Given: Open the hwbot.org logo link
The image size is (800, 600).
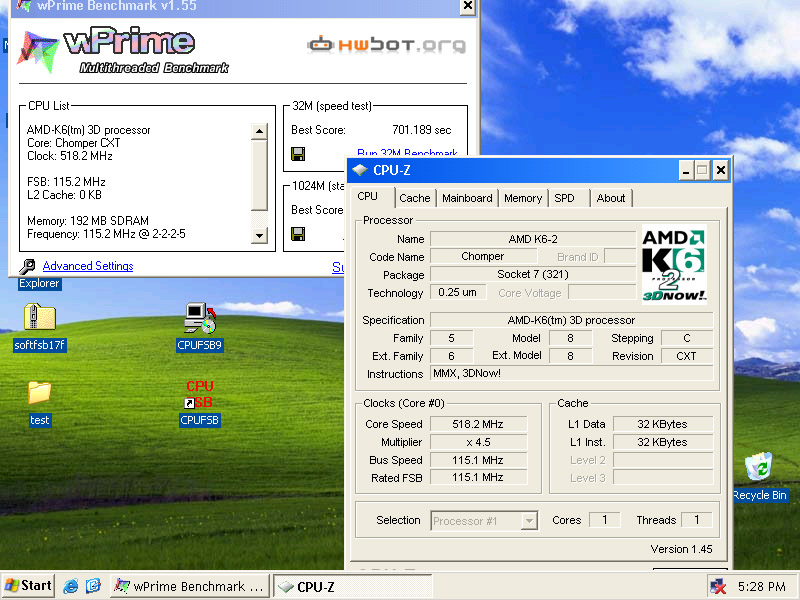Looking at the screenshot, I should (386, 44).
